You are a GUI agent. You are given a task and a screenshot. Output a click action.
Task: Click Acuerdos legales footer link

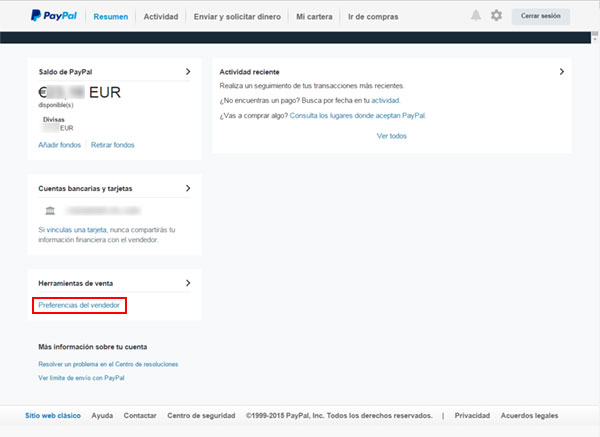tap(529, 416)
